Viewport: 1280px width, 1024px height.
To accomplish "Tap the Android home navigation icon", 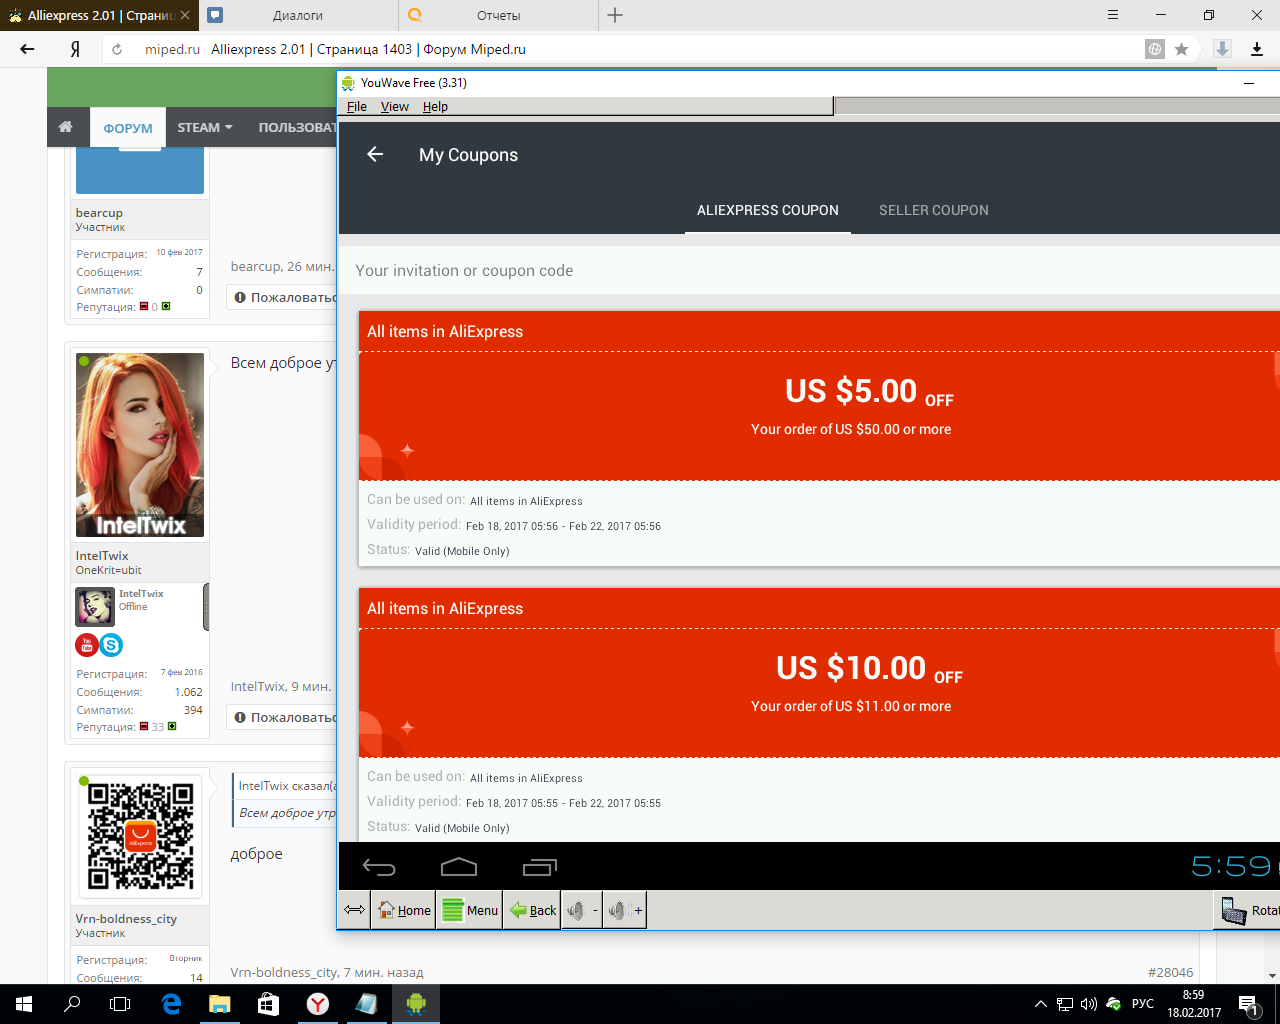I will click(459, 866).
